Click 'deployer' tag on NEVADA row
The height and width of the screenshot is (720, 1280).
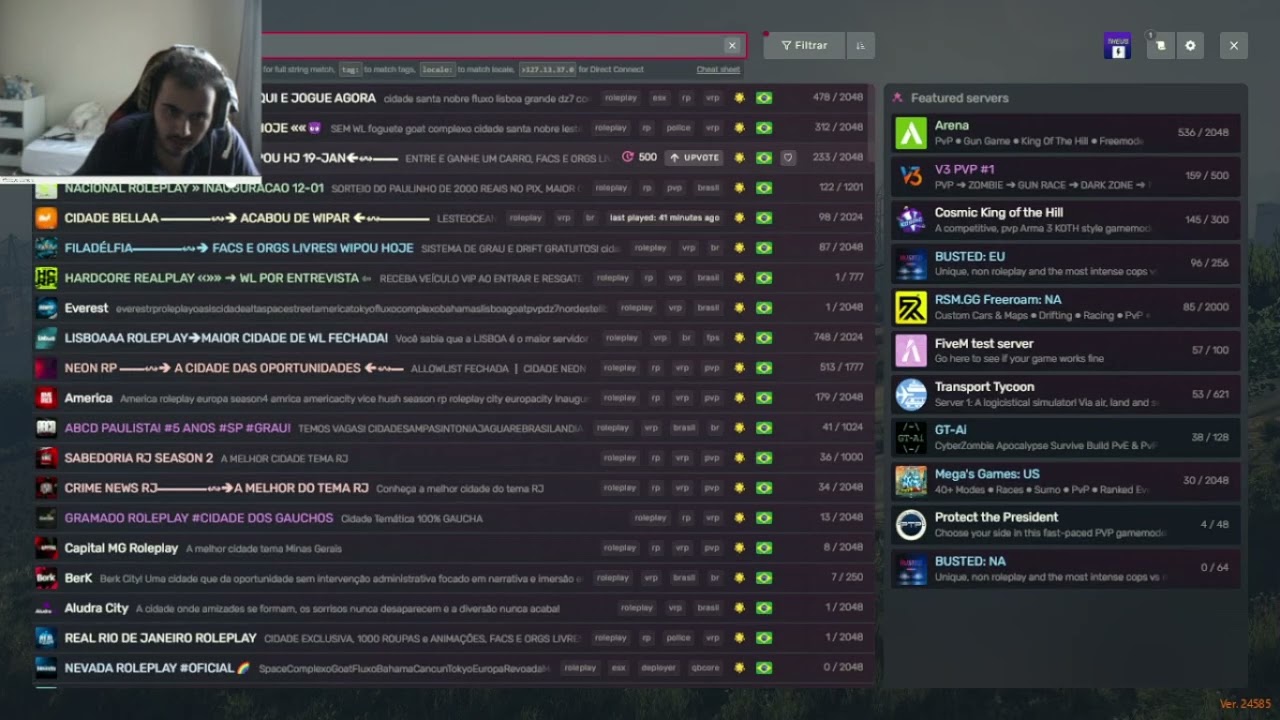pos(658,668)
